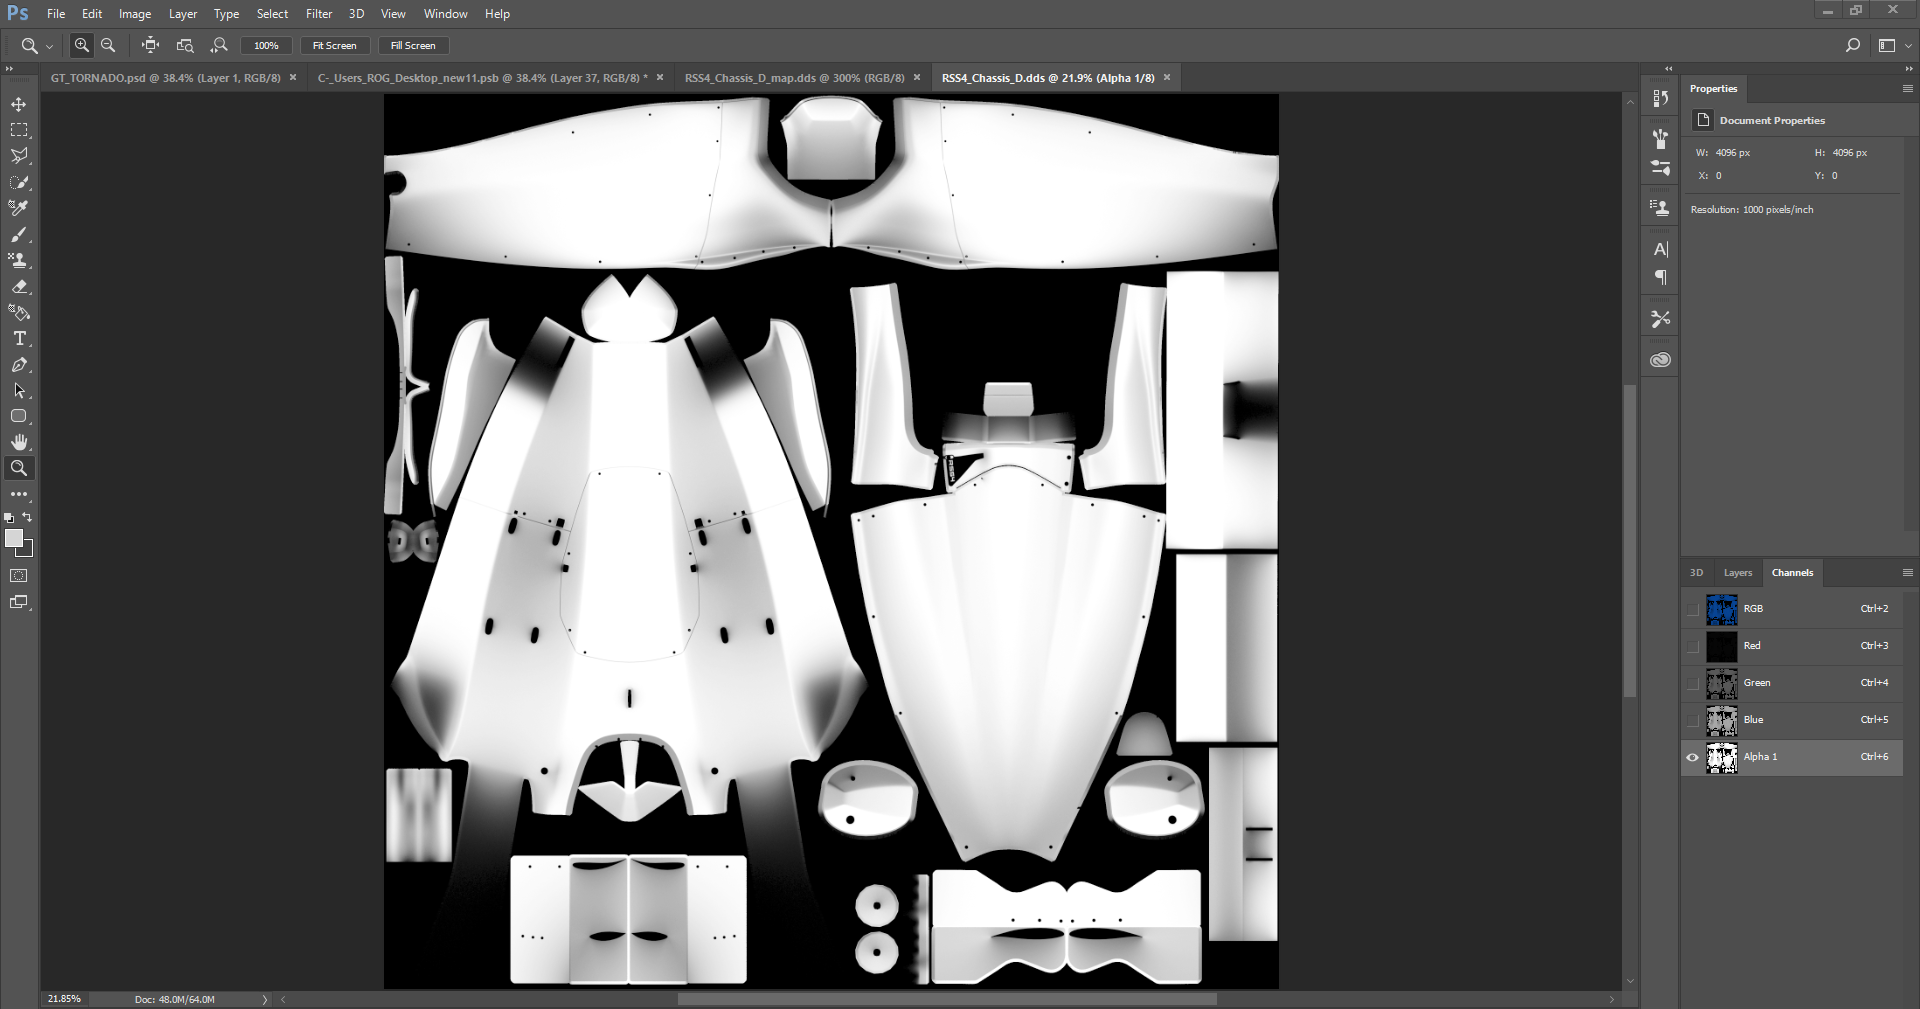Select the Type tool
The width and height of the screenshot is (1920, 1009).
pyautogui.click(x=19, y=338)
